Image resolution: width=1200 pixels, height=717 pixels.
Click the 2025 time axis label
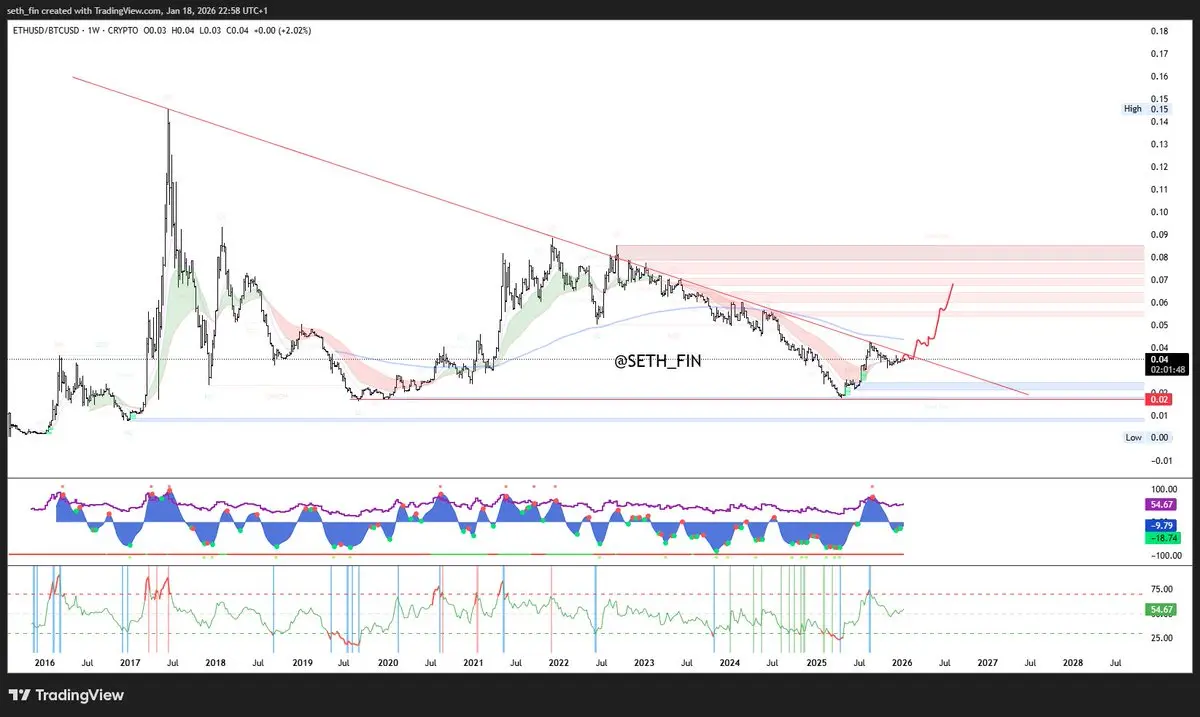(816, 663)
